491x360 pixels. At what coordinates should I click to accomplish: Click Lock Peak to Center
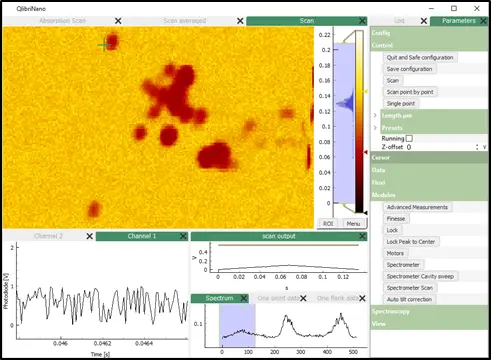[411, 242]
